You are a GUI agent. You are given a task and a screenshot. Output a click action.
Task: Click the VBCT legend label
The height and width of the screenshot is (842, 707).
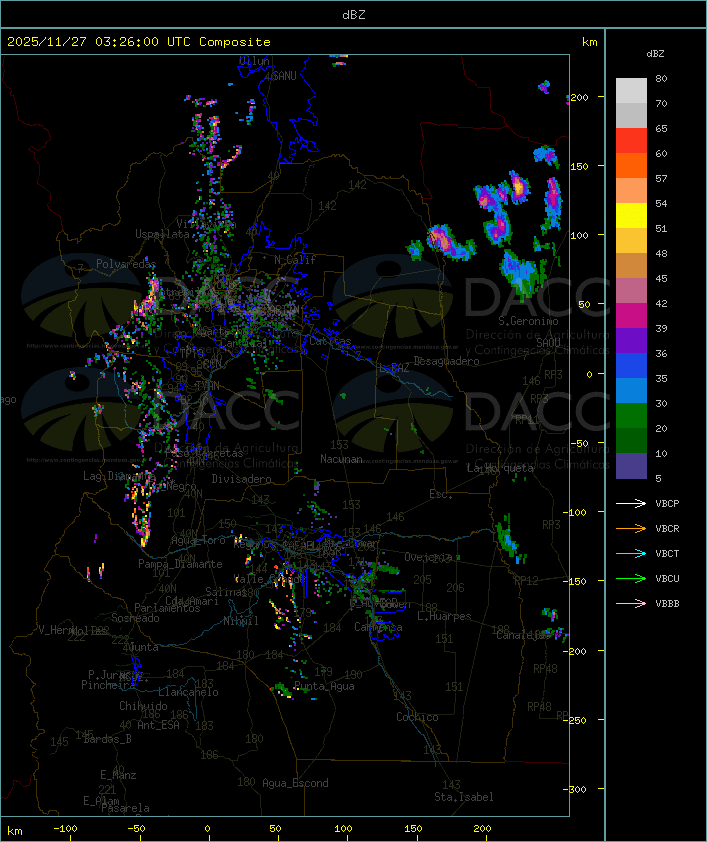(667, 554)
